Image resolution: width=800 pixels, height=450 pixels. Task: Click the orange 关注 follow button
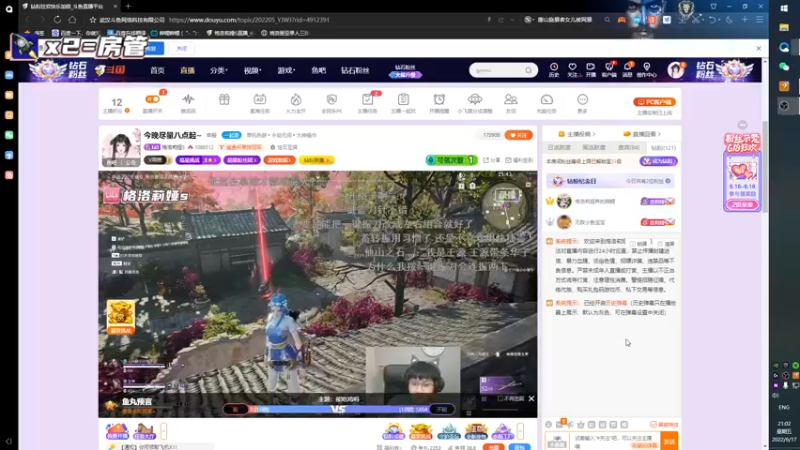pyautogui.click(x=518, y=135)
